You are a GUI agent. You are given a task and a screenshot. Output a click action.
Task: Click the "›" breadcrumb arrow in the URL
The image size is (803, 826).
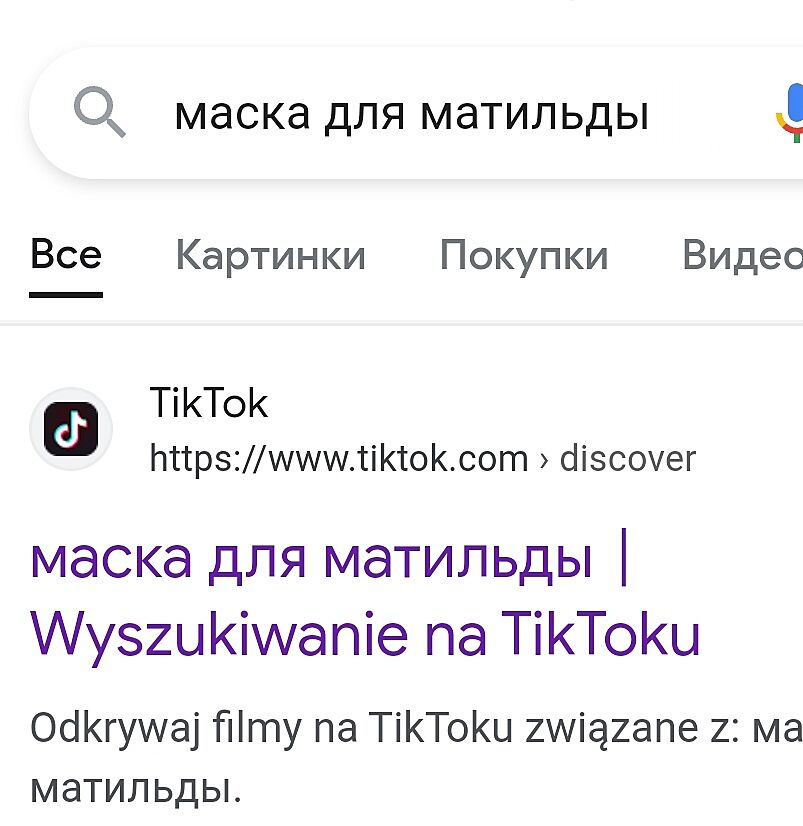pyautogui.click(x=544, y=459)
